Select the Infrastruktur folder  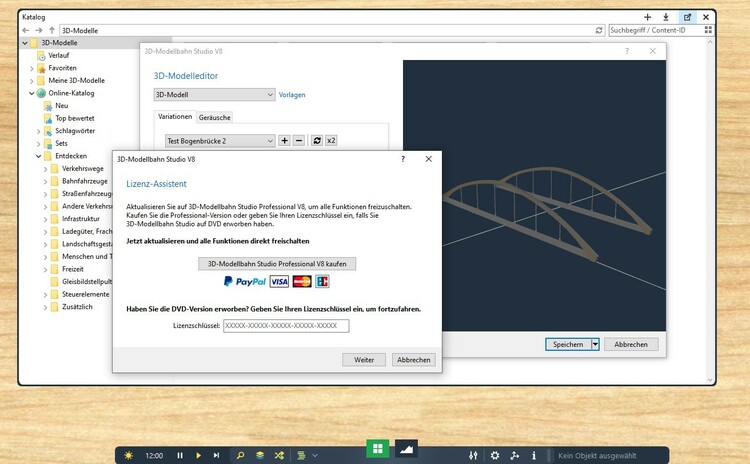(x=81, y=219)
